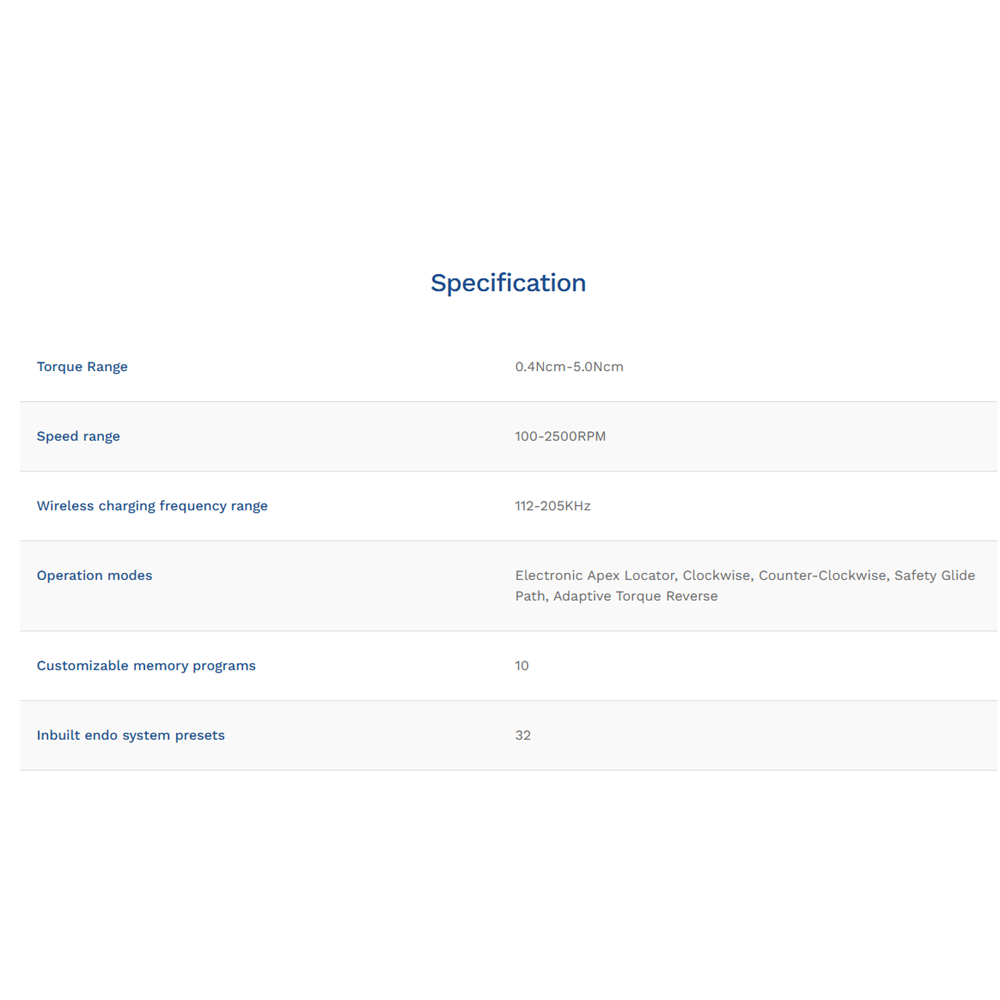1000x1000 pixels.
Task: Click the Electronic Apex Locator text
Action: 594,576
